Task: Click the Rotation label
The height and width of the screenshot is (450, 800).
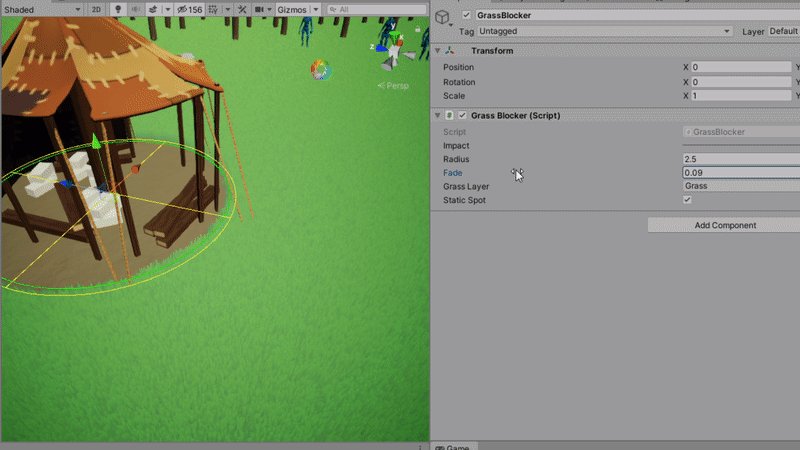Action: pyautogui.click(x=459, y=82)
